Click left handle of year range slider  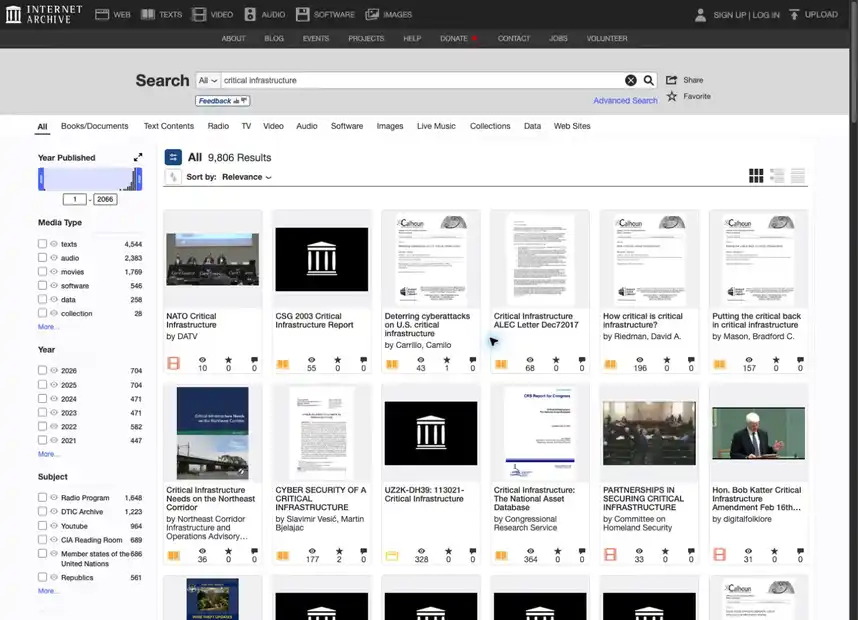(41, 179)
